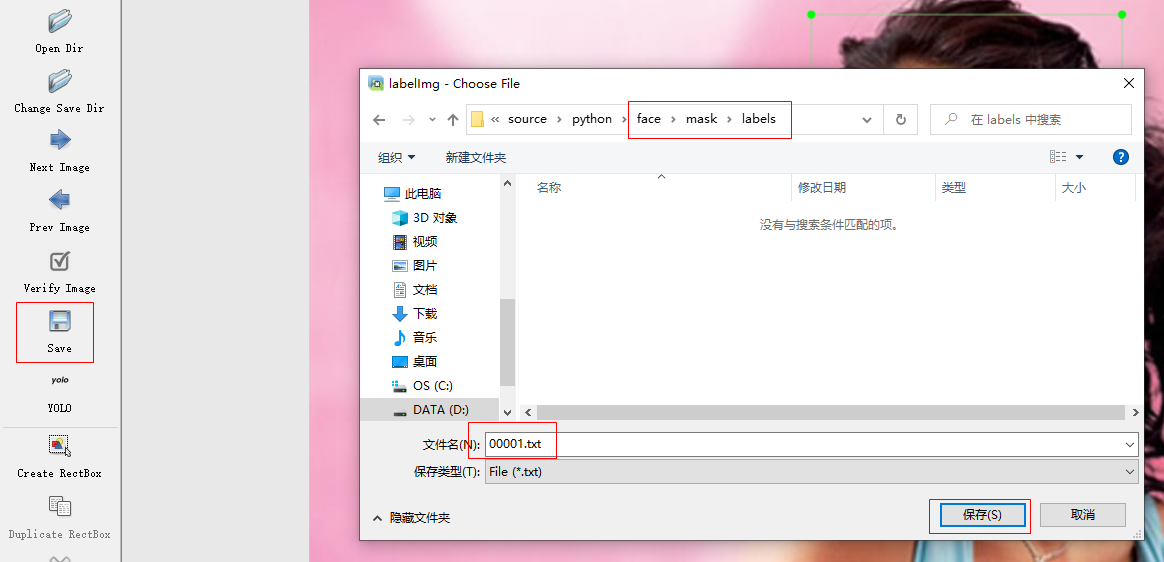Go to Prev Image arrow

tap(59, 200)
